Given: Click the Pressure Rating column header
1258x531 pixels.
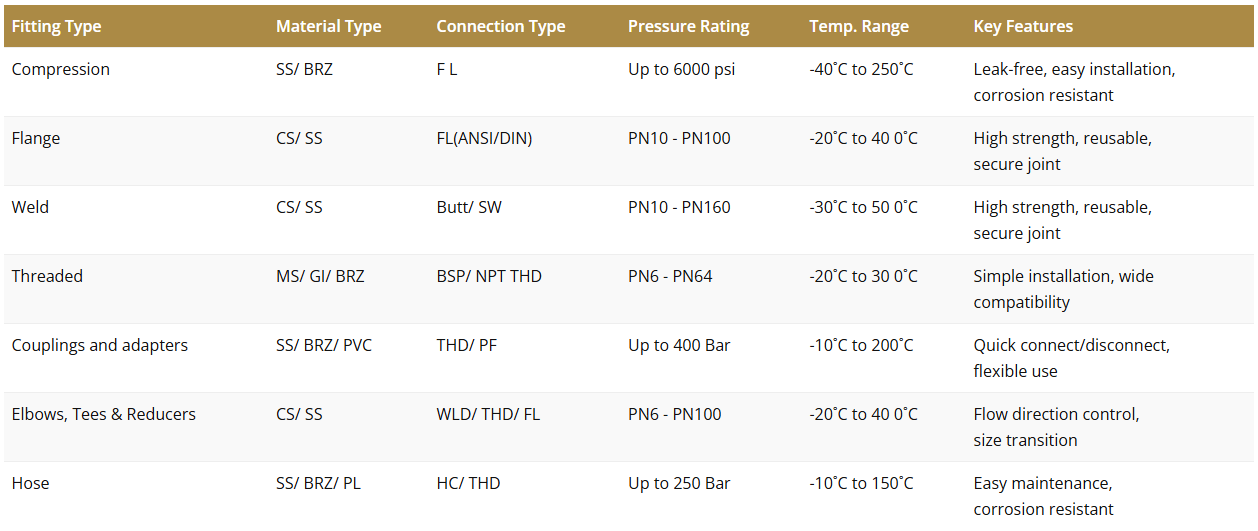Looking at the screenshot, I should (688, 26).
